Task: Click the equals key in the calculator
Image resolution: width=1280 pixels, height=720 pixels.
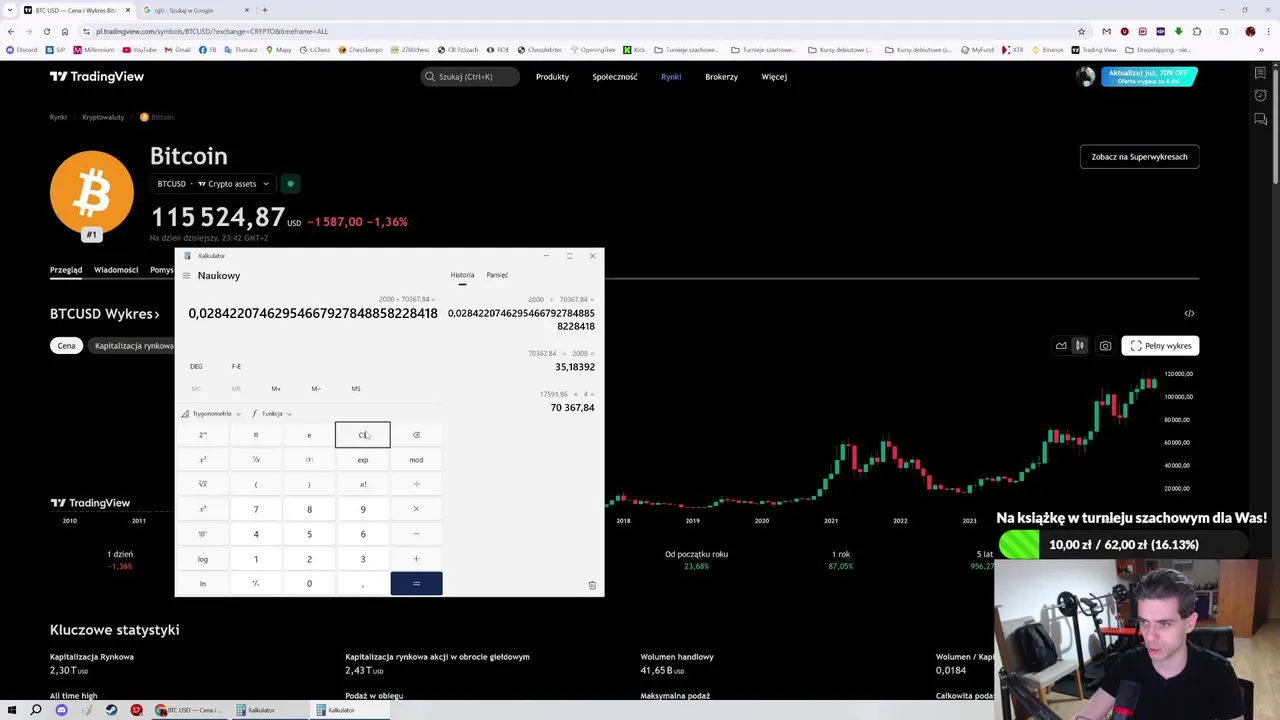Action: point(416,583)
